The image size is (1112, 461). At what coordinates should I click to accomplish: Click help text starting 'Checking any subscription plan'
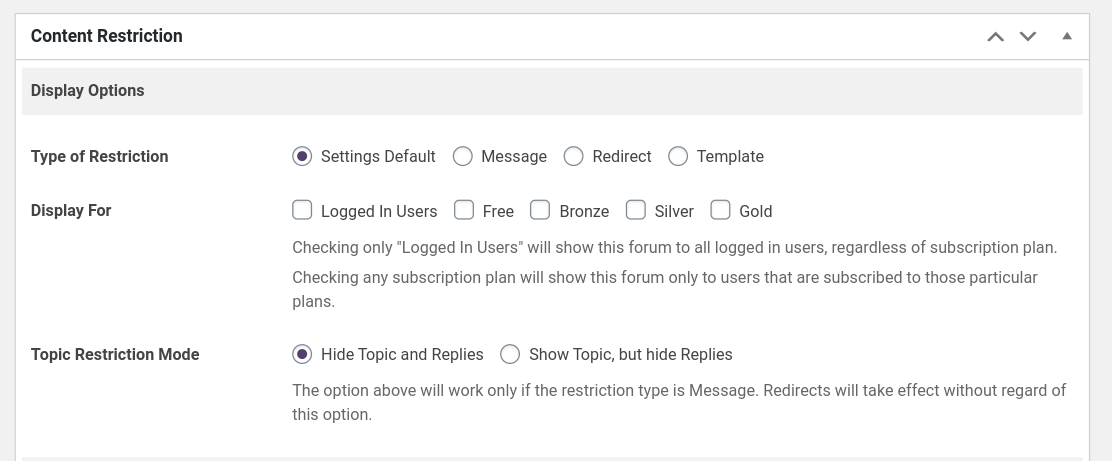point(665,289)
